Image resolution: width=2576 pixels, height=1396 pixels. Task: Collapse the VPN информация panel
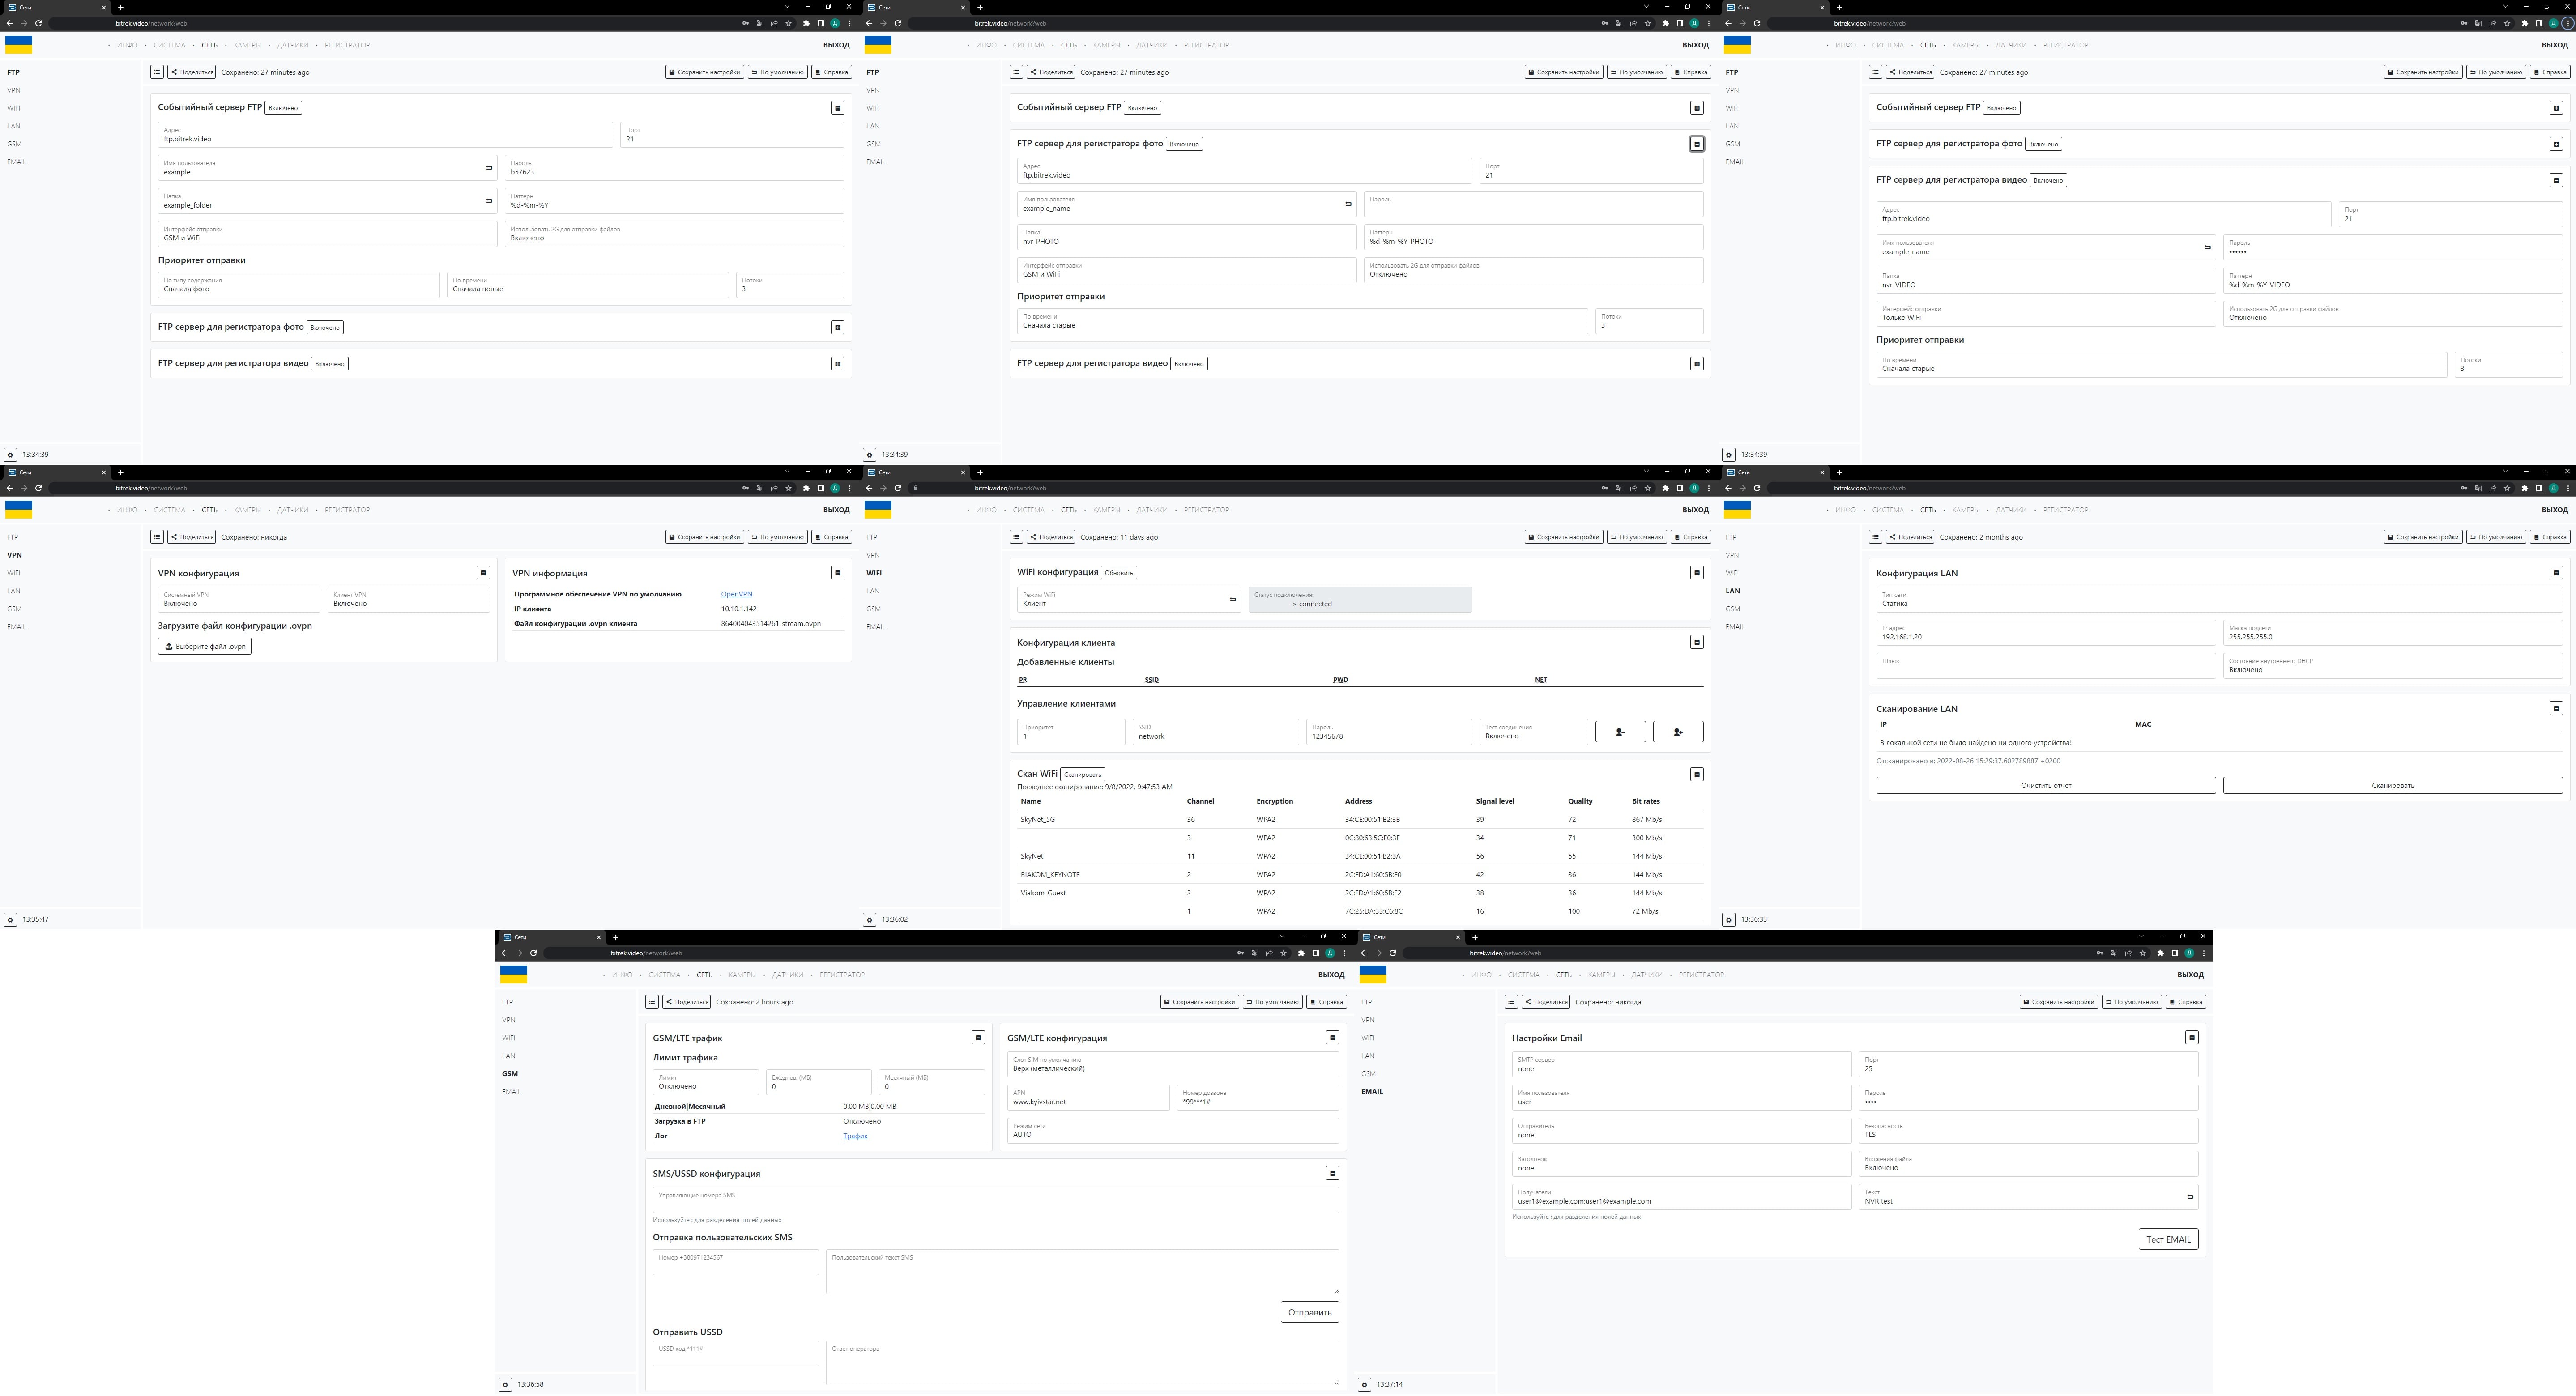click(x=838, y=573)
